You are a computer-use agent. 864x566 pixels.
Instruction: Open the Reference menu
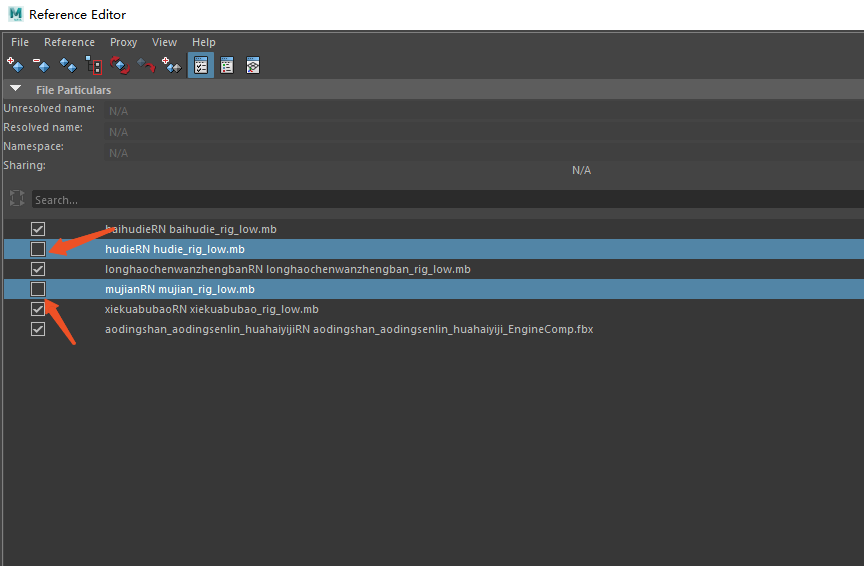click(x=69, y=42)
